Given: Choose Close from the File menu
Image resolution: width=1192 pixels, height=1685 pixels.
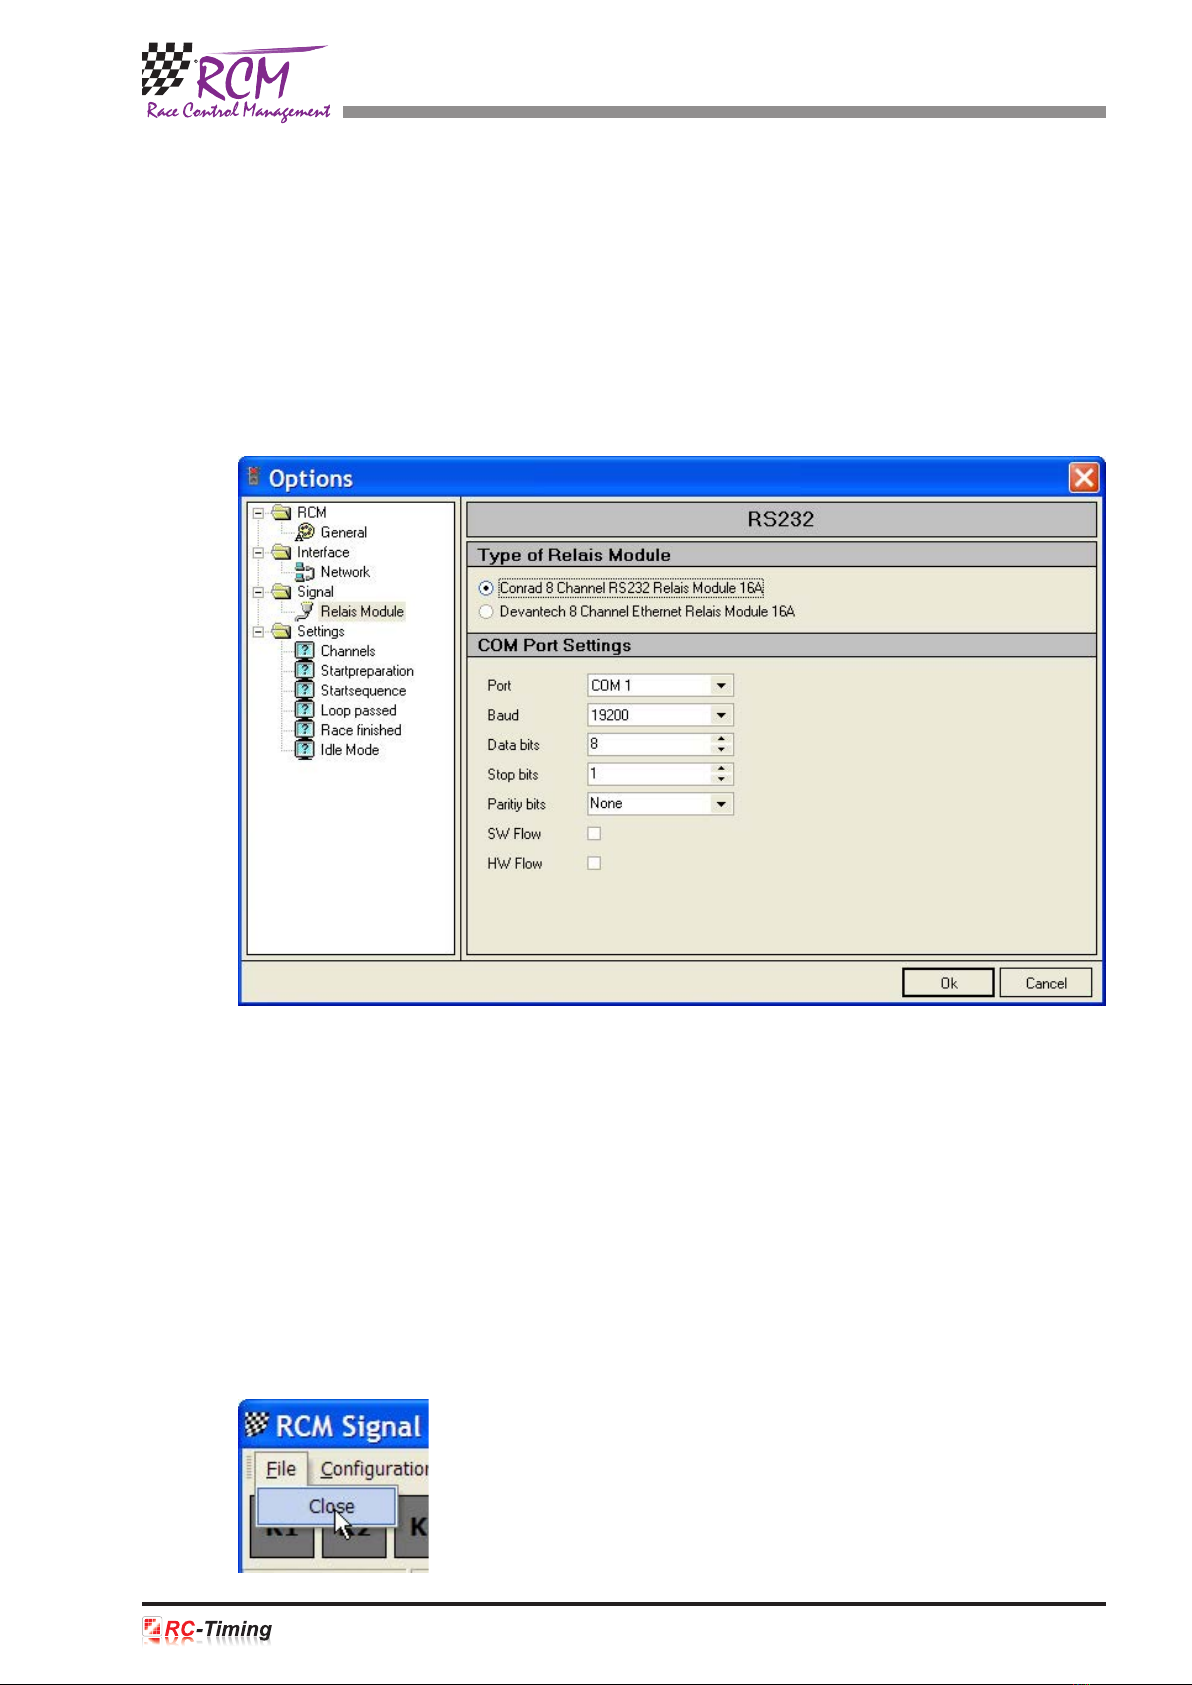Looking at the screenshot, I should [x=328, y=1507].
